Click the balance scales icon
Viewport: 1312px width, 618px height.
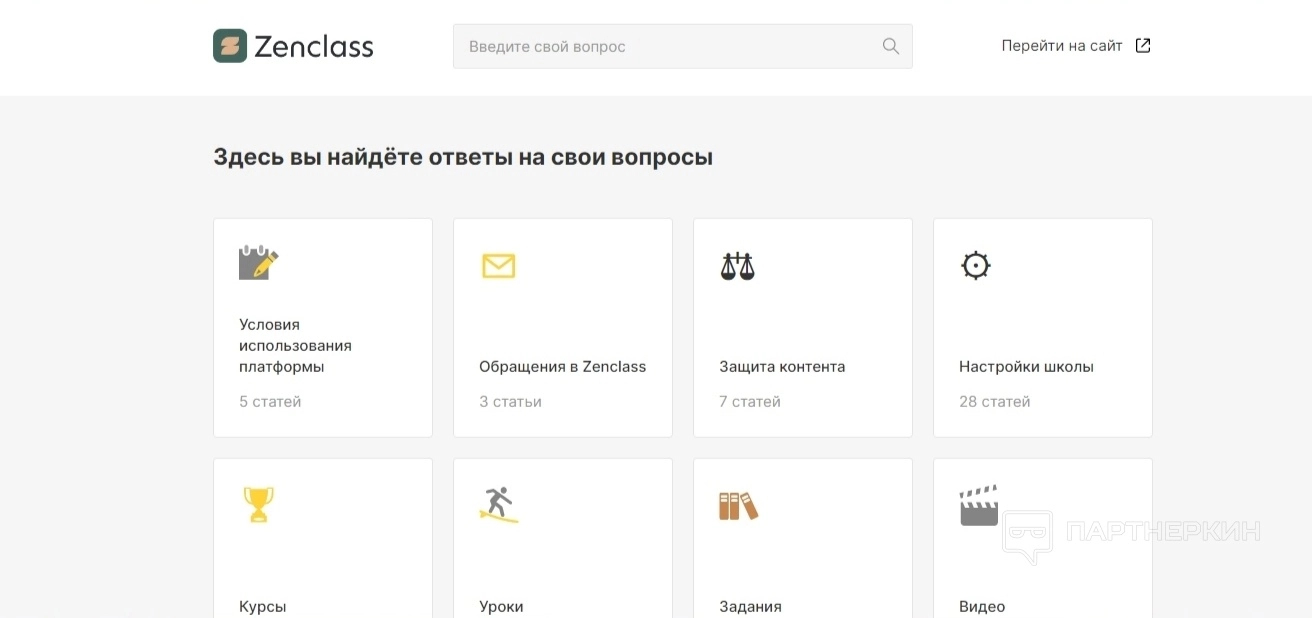738,266
